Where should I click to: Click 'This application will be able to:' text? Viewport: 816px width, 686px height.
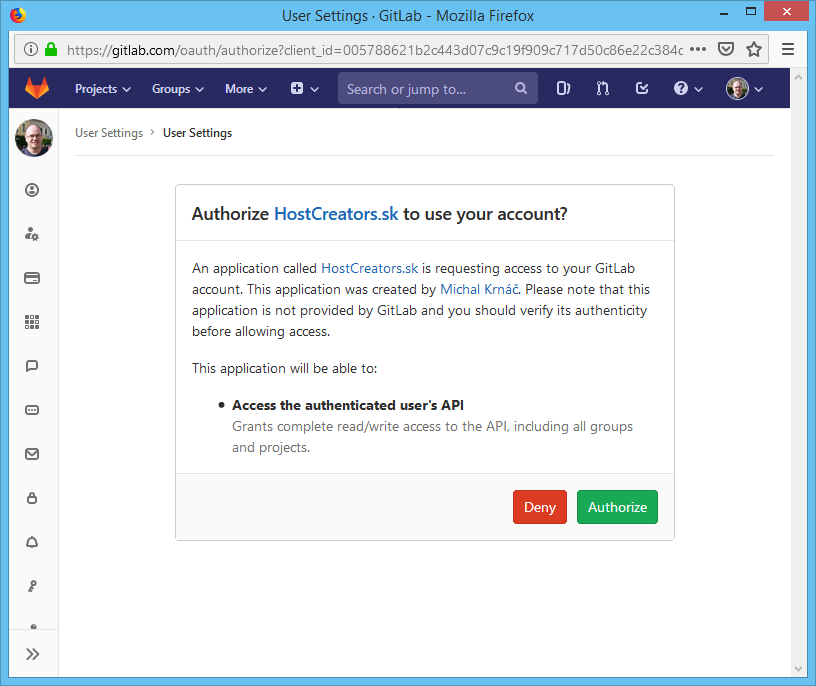coord(285,369)
